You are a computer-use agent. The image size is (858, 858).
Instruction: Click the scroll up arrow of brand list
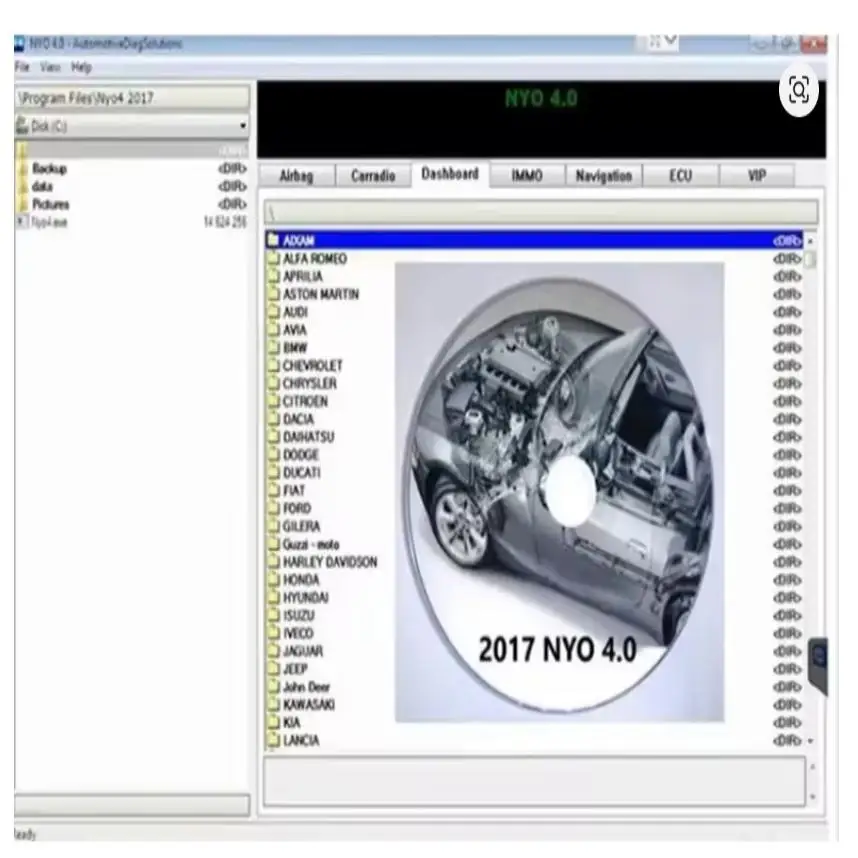coord(810,241)
